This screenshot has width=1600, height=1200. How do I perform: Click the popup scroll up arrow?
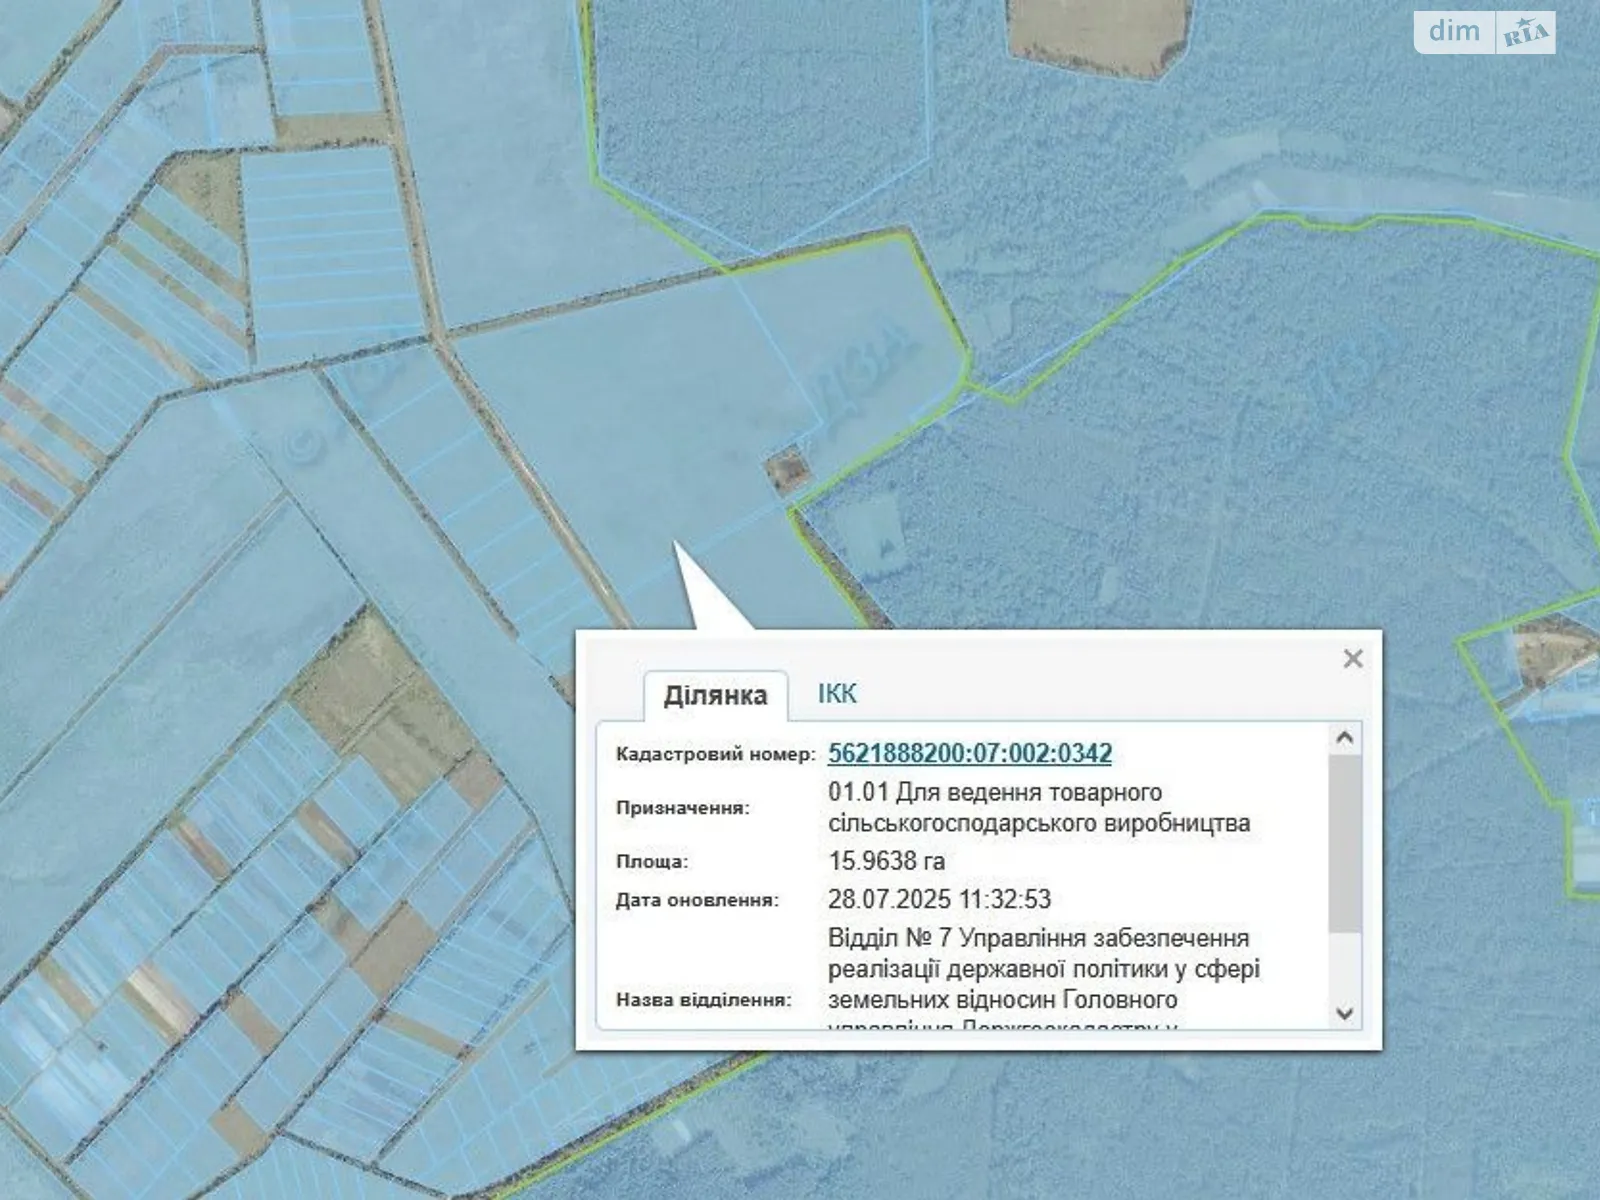(1345, 738)
